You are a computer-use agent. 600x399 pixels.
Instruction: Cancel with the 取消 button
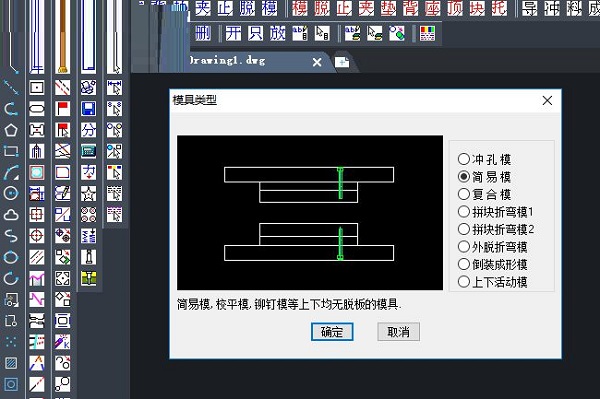pos(398,332)
